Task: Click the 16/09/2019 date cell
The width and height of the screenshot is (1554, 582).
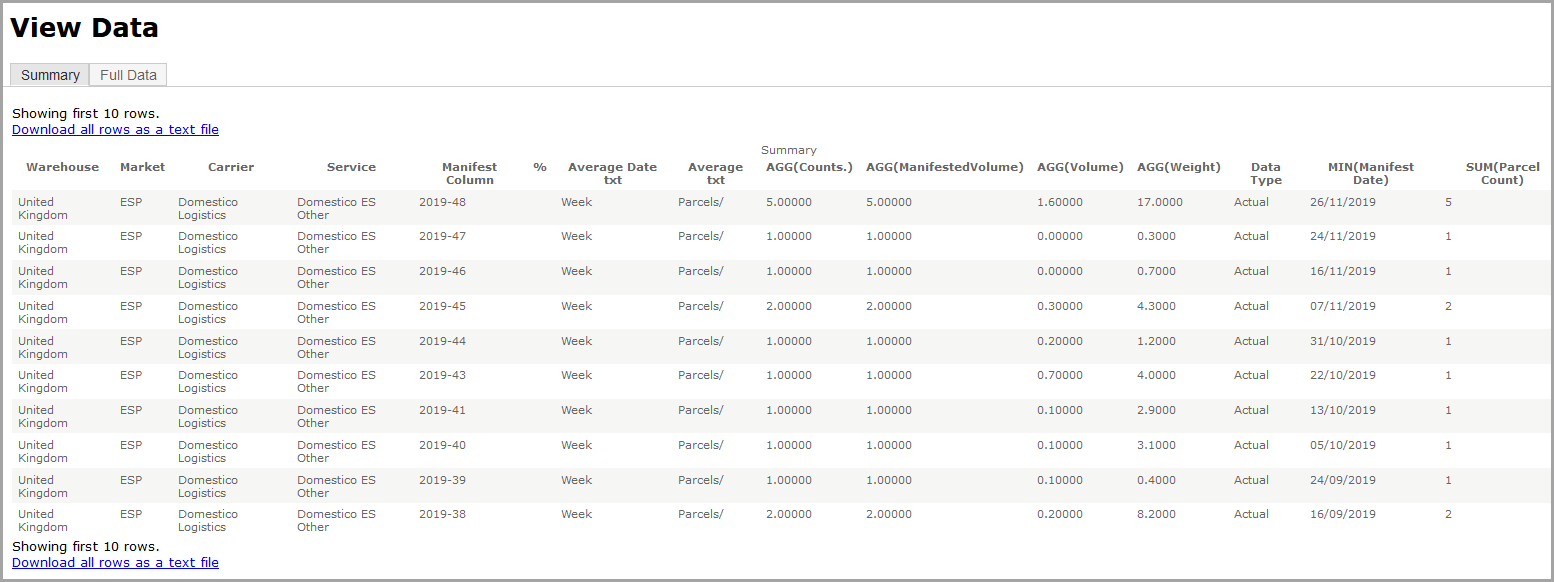Action: (1342, 514)
